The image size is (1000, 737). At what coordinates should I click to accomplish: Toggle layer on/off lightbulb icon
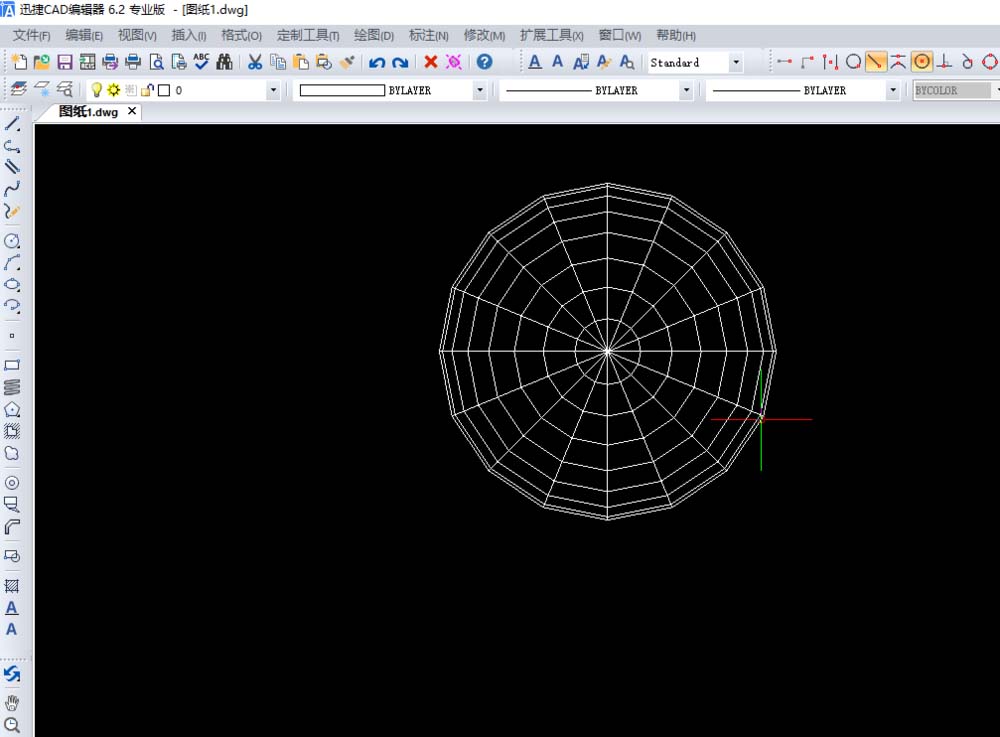97,90
